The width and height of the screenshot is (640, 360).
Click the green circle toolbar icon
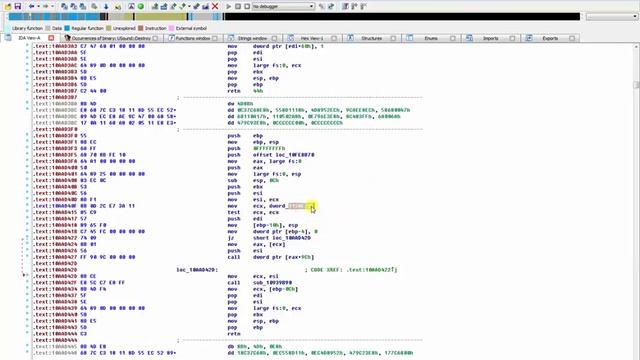tap(140, 6)
